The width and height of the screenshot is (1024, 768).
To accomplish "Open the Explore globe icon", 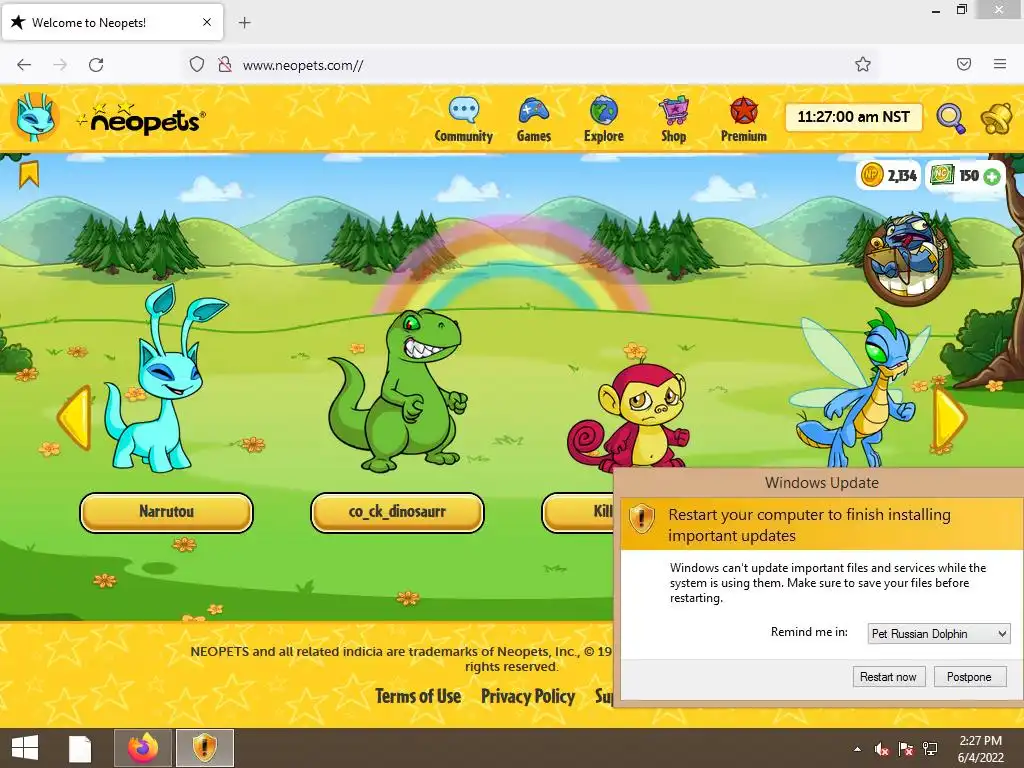I will click(603, 110).
